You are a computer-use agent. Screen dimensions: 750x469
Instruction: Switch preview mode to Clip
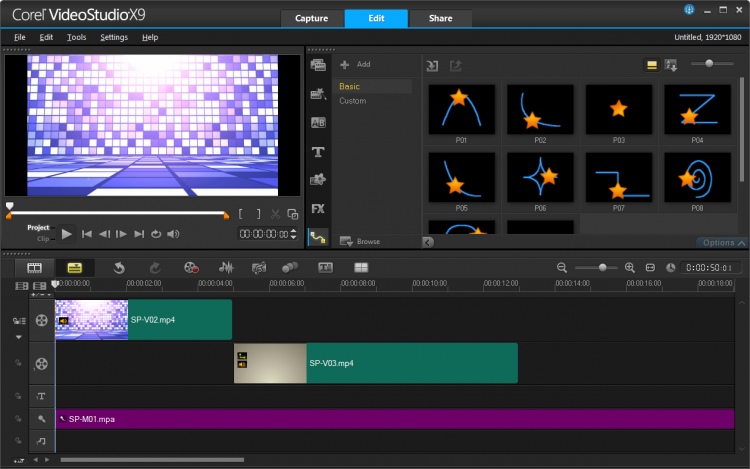pyautogui.click(x=42, y=239)
